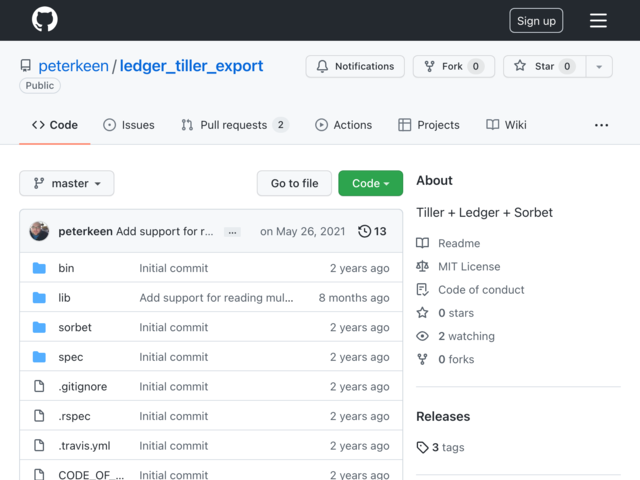Click the Sign up button
Screen dimensions: 640x480
pos(536,20)
